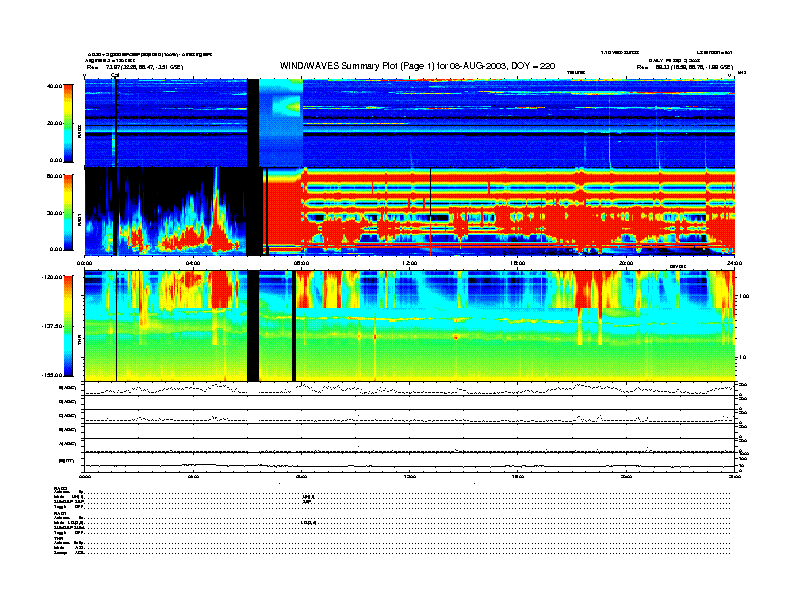Click the RAD1 spectrogram panel
Viewport: 792px width, 612px height.
(410, 212)
